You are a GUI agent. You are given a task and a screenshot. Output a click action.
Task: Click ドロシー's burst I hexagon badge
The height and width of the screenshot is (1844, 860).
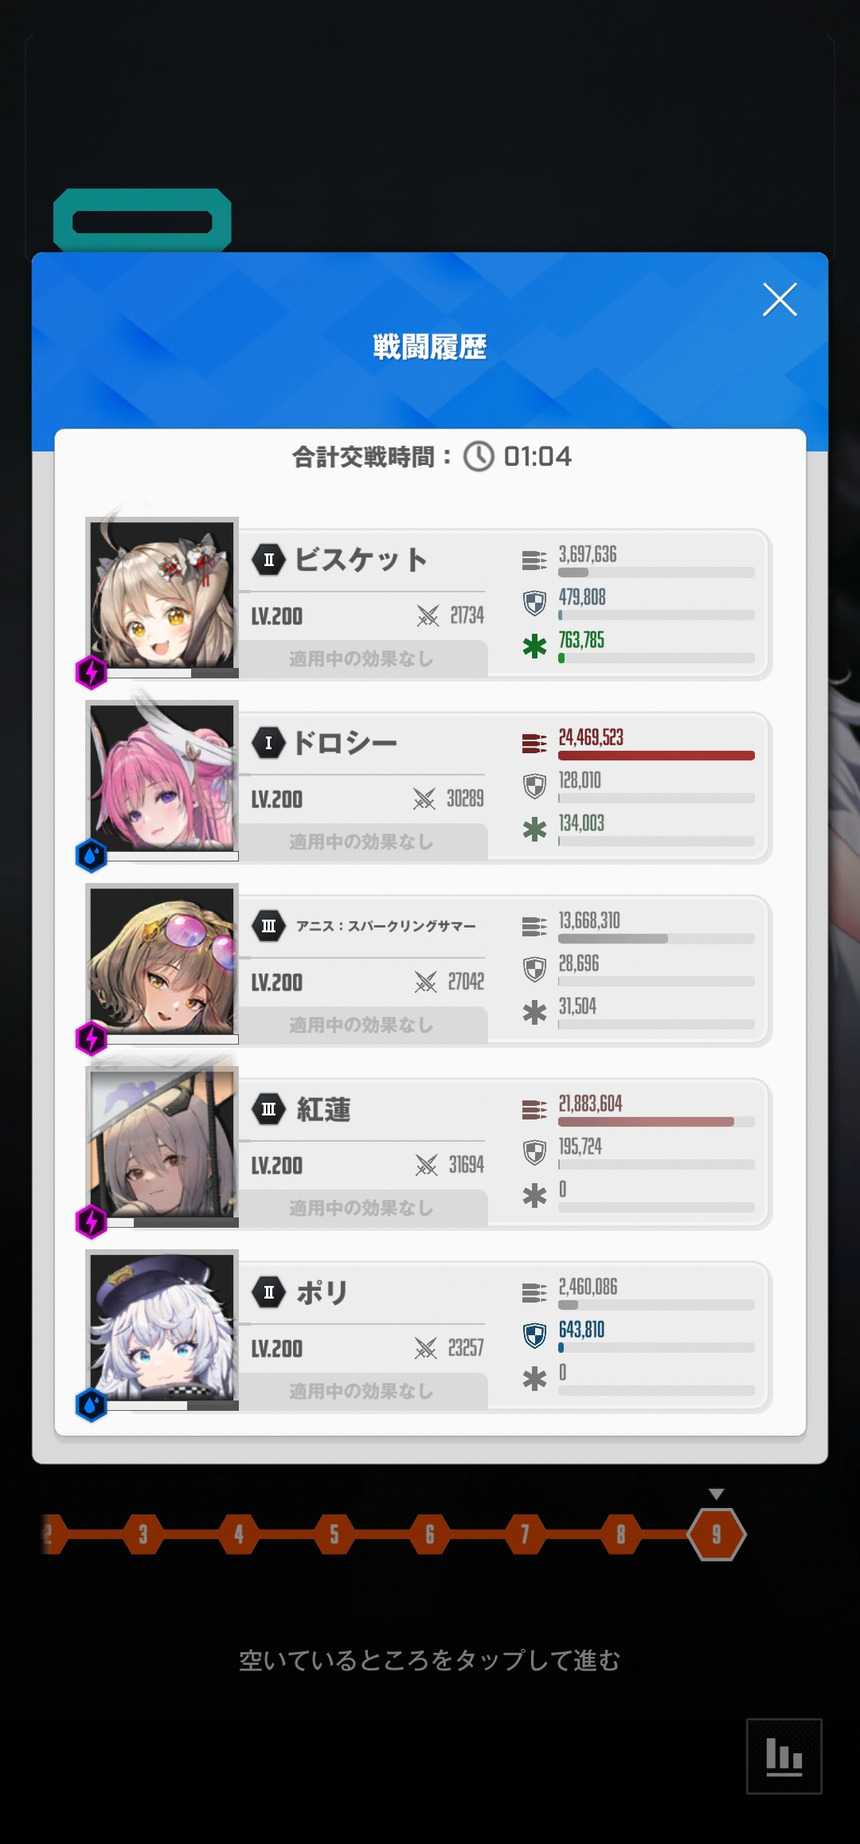click(268, 743)
